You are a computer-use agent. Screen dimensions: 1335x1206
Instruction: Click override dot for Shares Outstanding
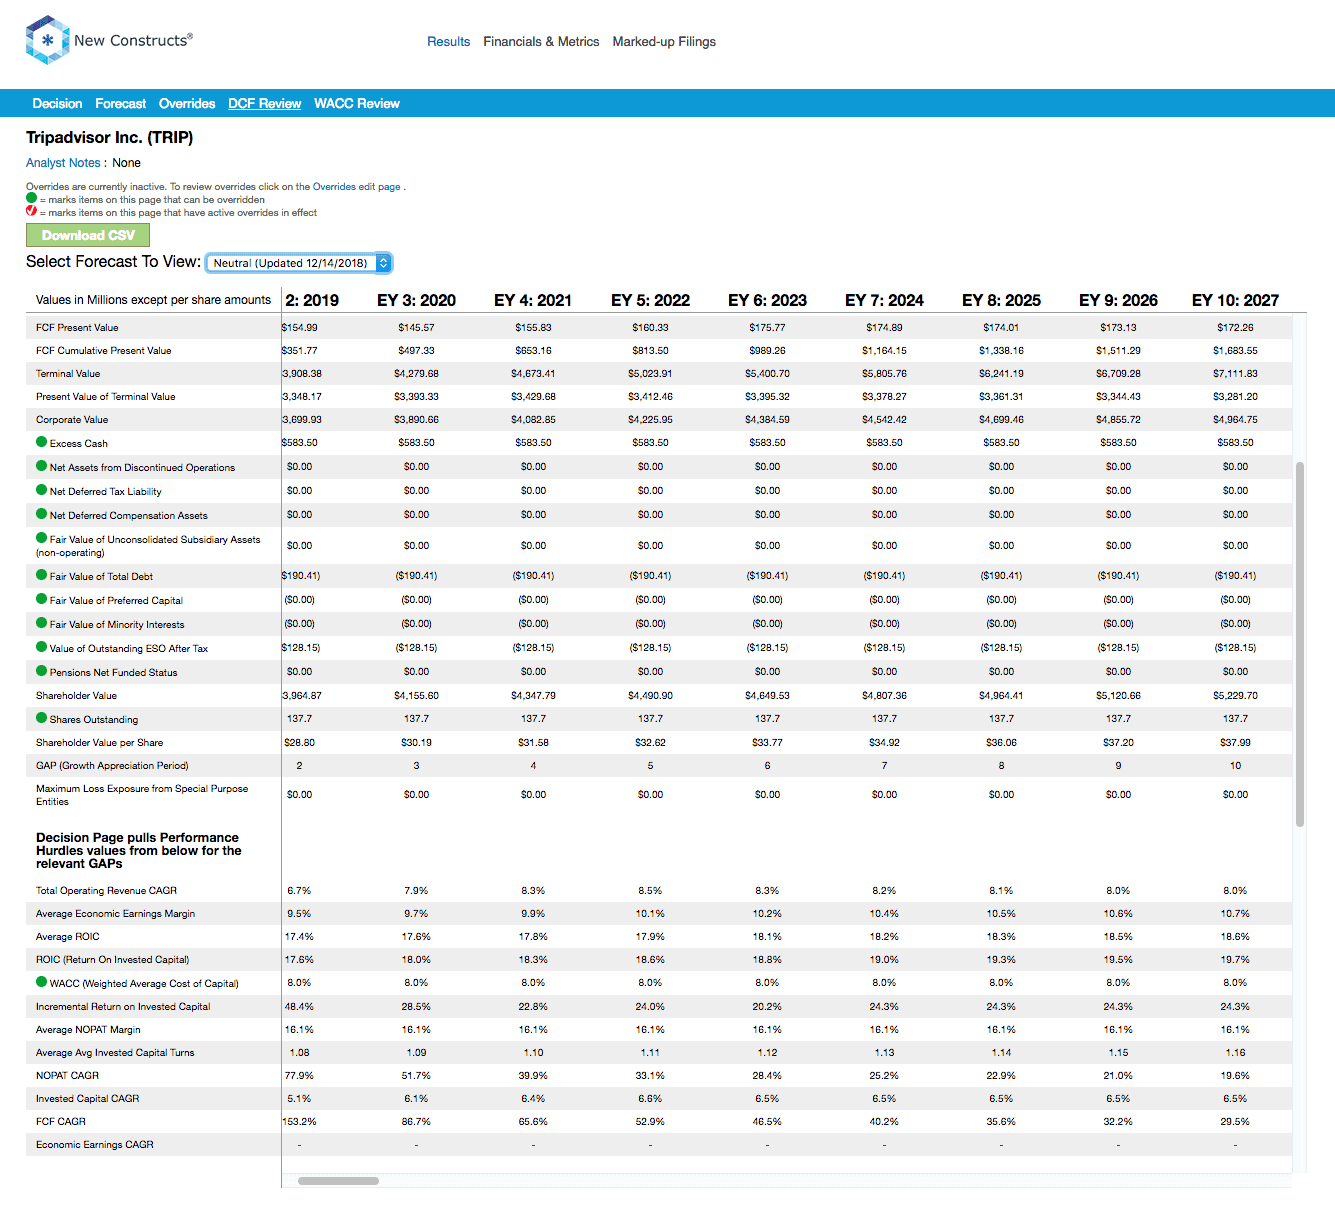42,718
